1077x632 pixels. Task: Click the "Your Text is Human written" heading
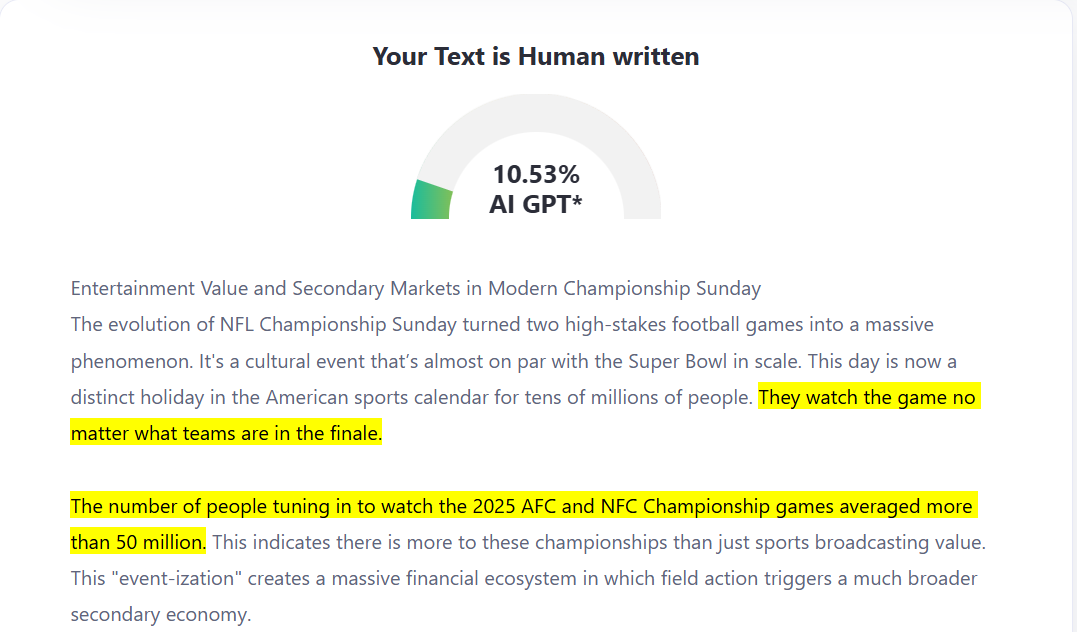coord(535,56)
